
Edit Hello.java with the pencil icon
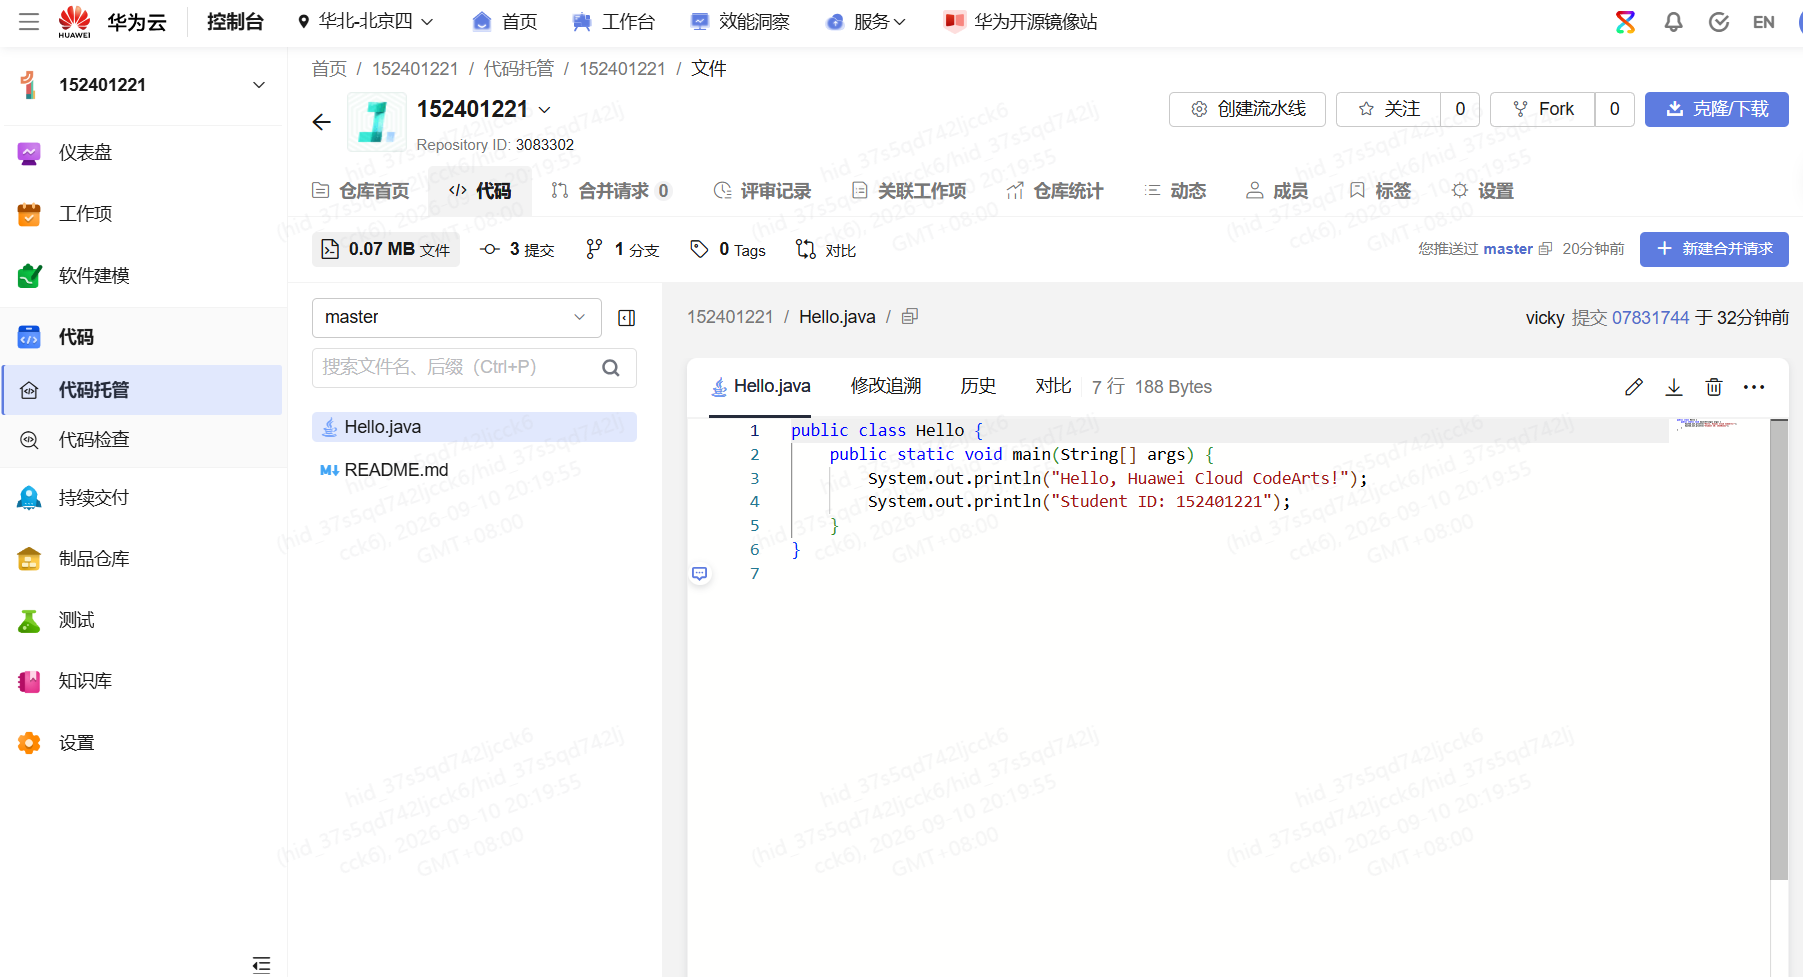pos(1634,387)
